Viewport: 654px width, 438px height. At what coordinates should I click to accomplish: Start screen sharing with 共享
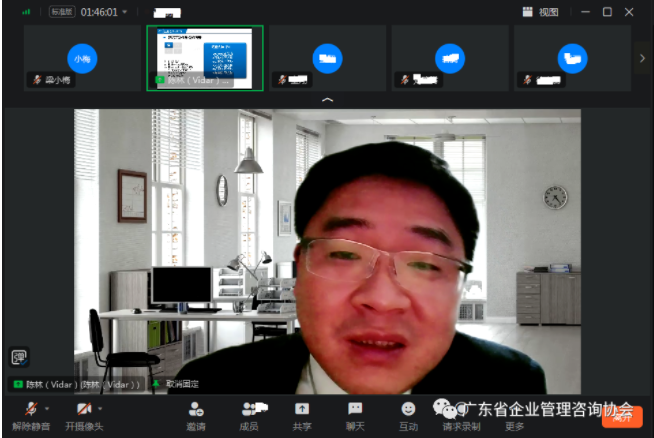[302, 409]
